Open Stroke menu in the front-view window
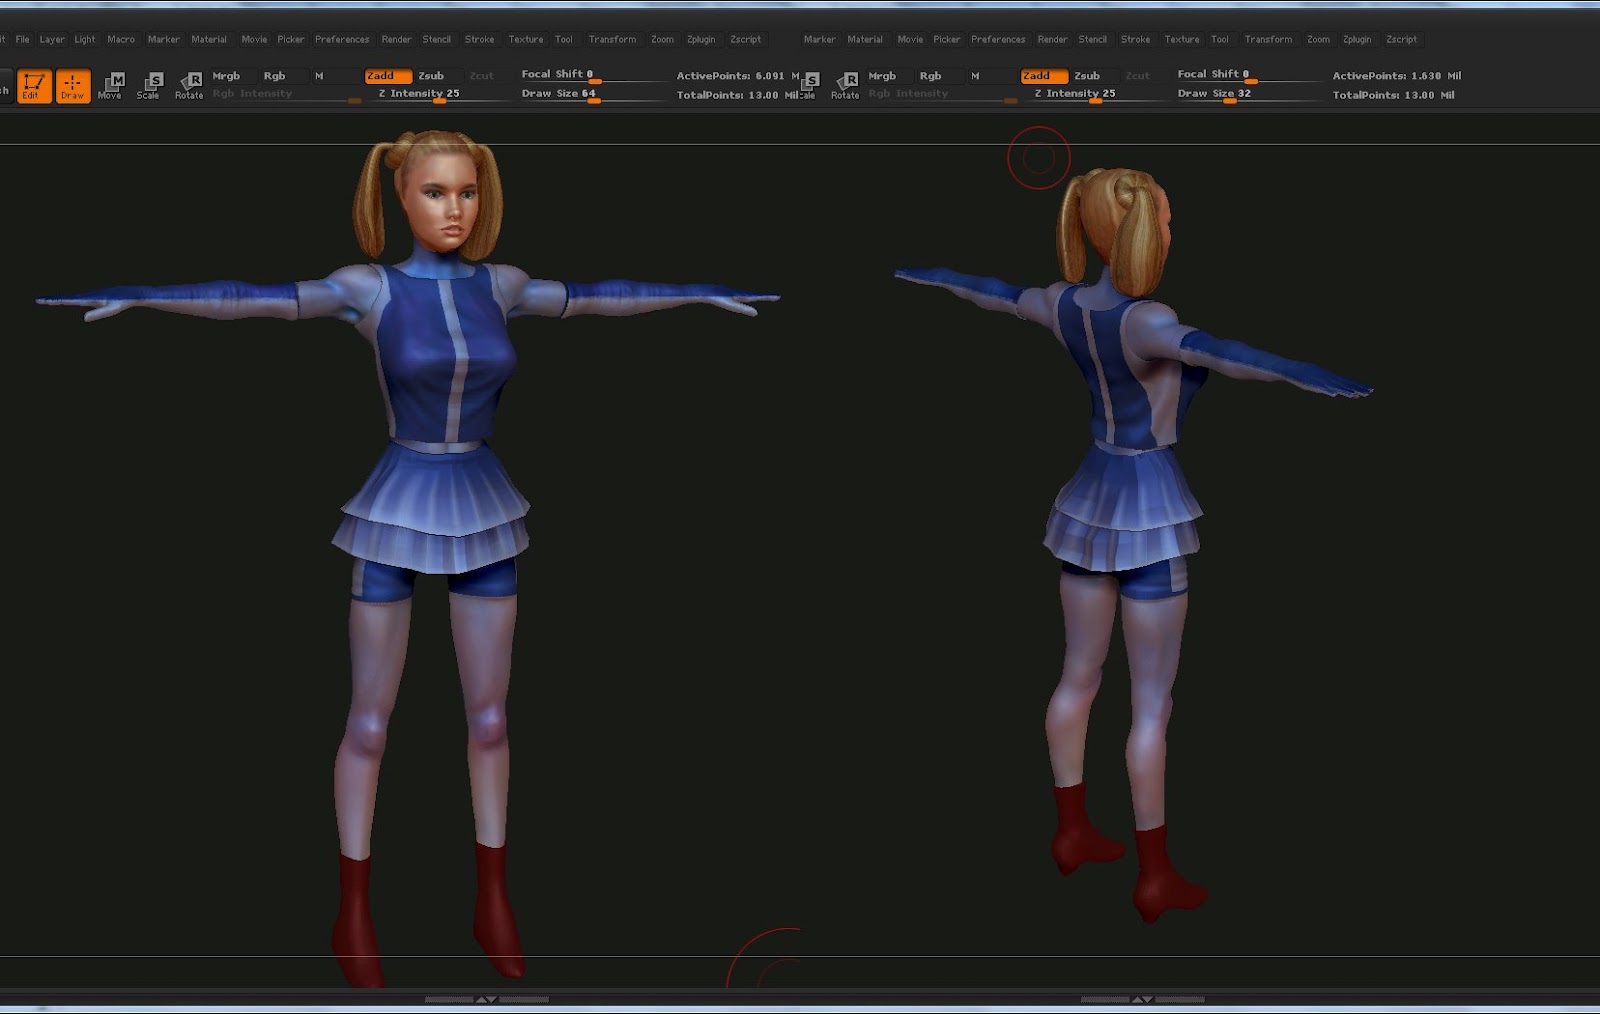 [x=480, y=40]
